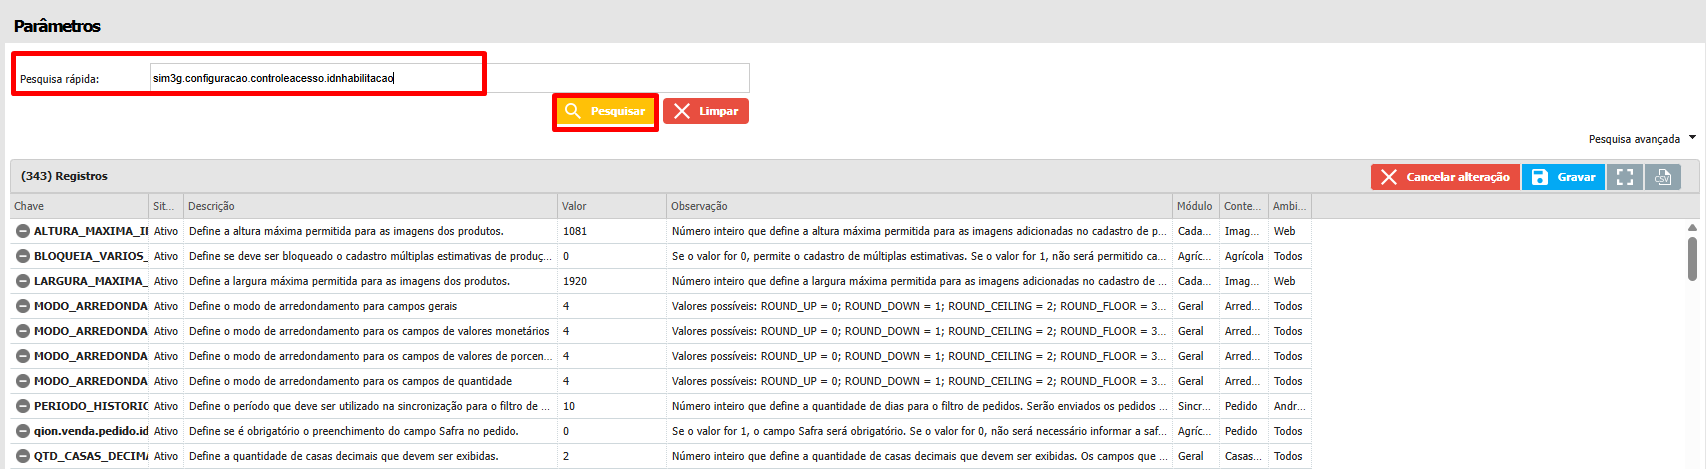Image resolution: width=1706 pixels, height=469 pixels.
Task: Sort by Observação column header
Action: tap(919, 206)
